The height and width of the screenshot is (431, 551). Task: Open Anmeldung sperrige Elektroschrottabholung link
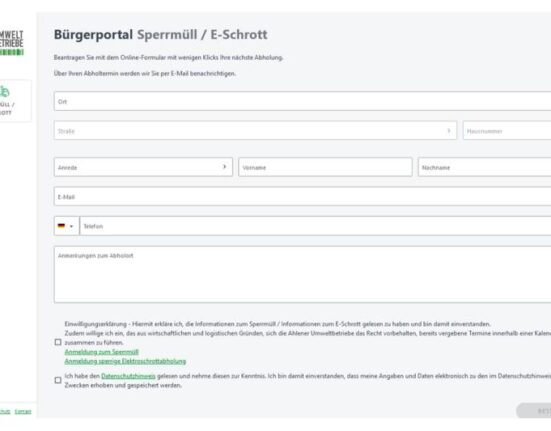pos(125,361)
